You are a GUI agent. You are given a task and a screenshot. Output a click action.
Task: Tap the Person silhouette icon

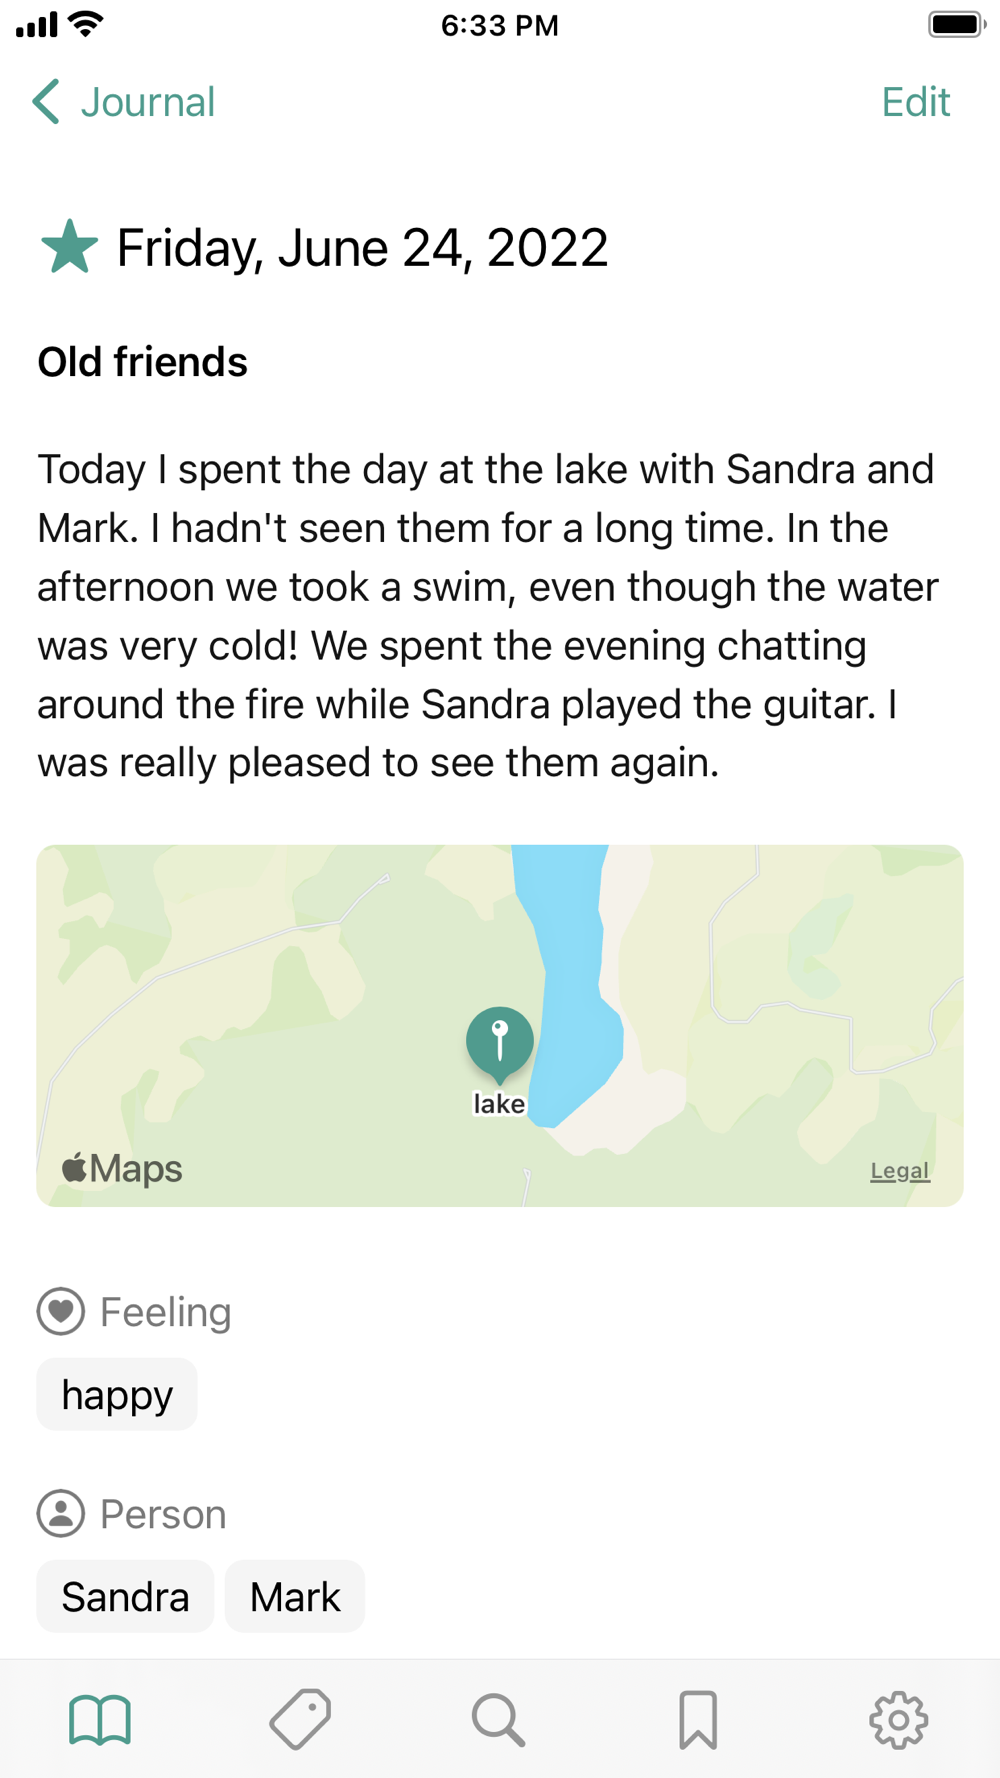61,1513
